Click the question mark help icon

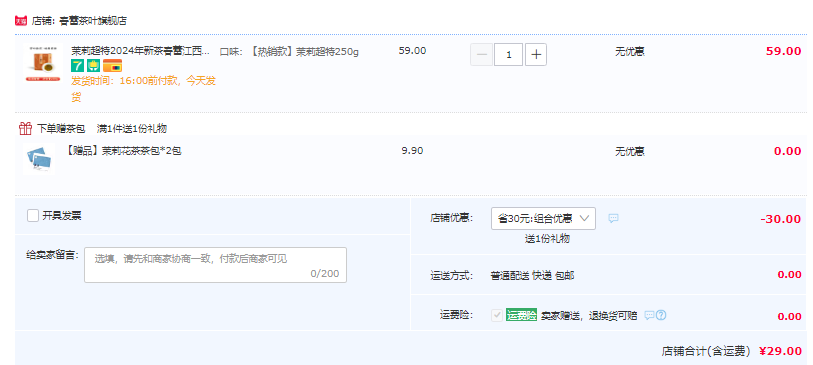[x=661, y=315]
